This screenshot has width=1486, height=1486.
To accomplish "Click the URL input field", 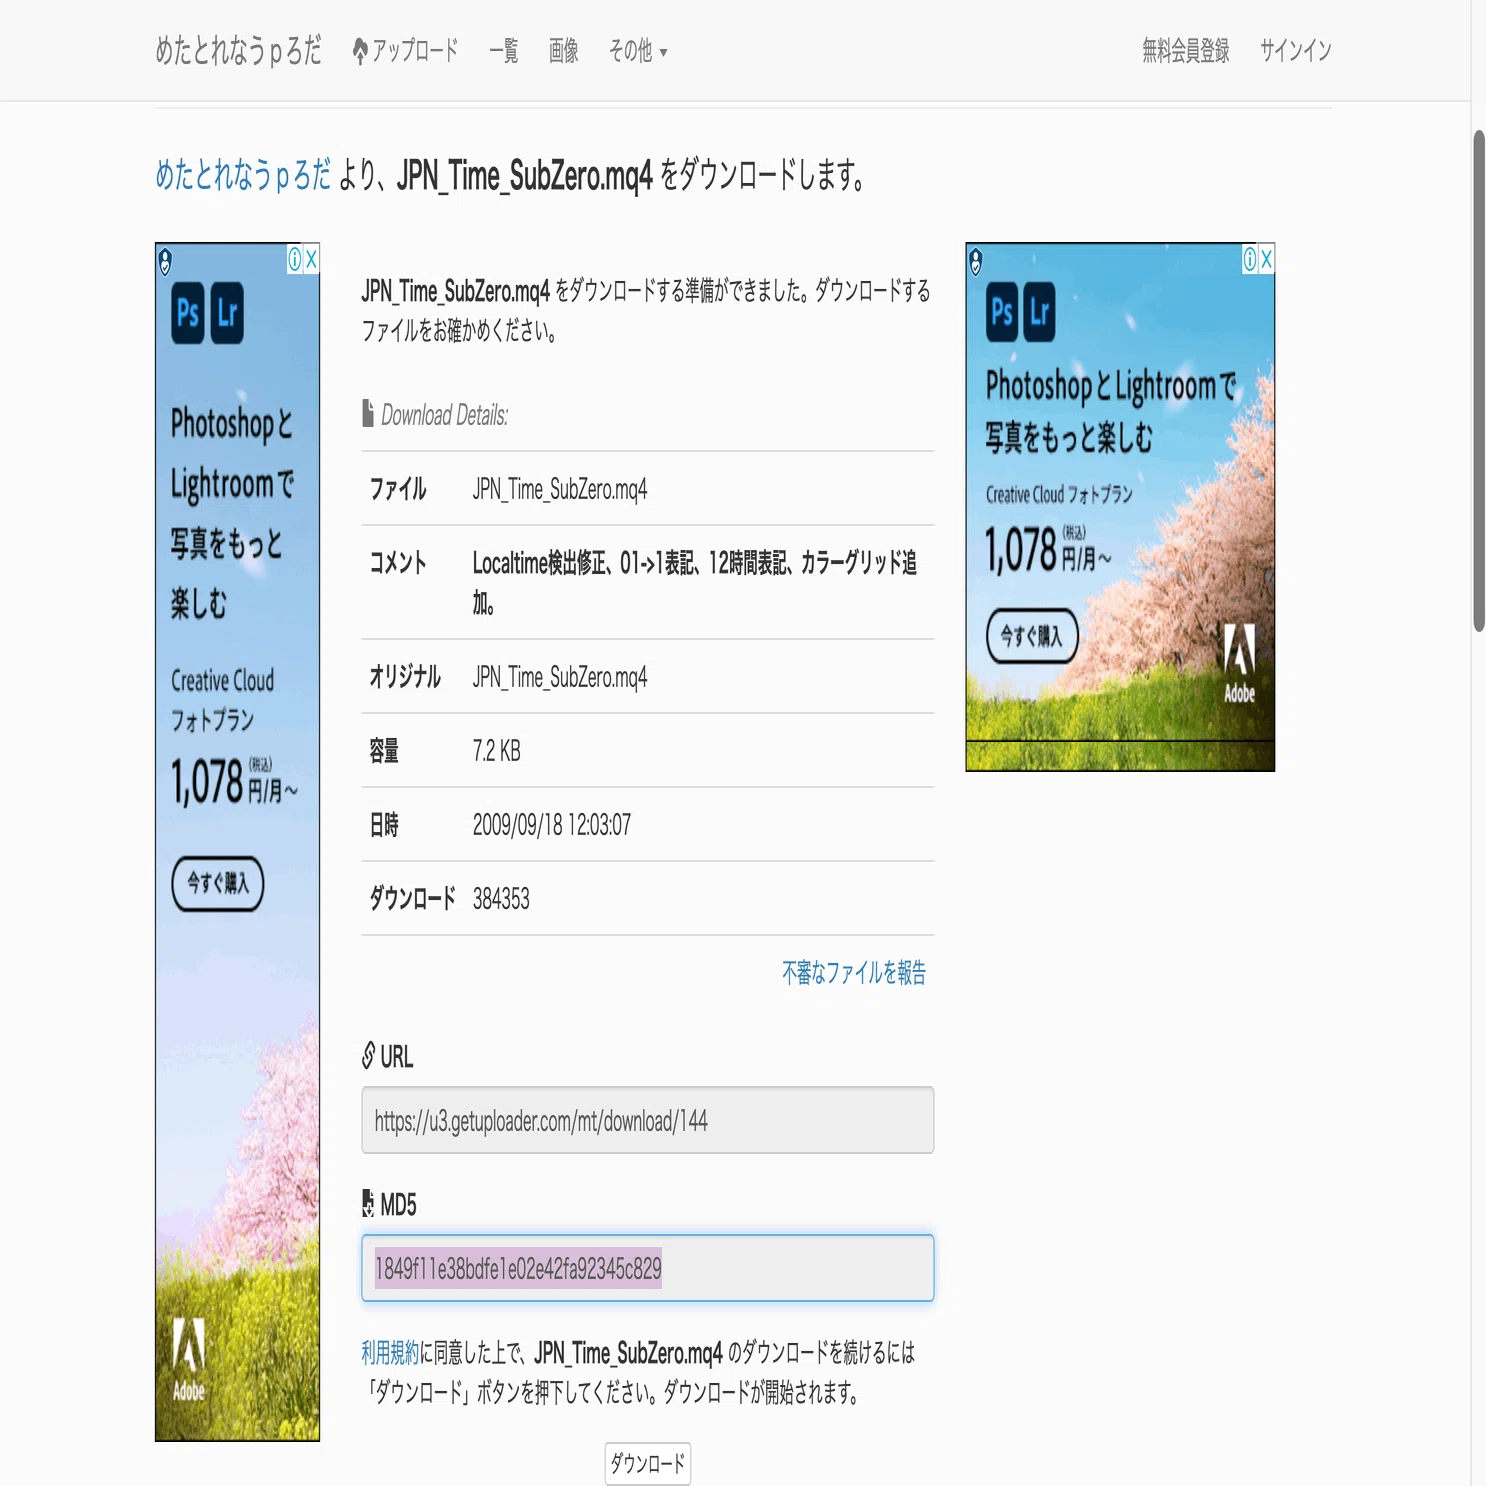I will [x=648, y=1120].
